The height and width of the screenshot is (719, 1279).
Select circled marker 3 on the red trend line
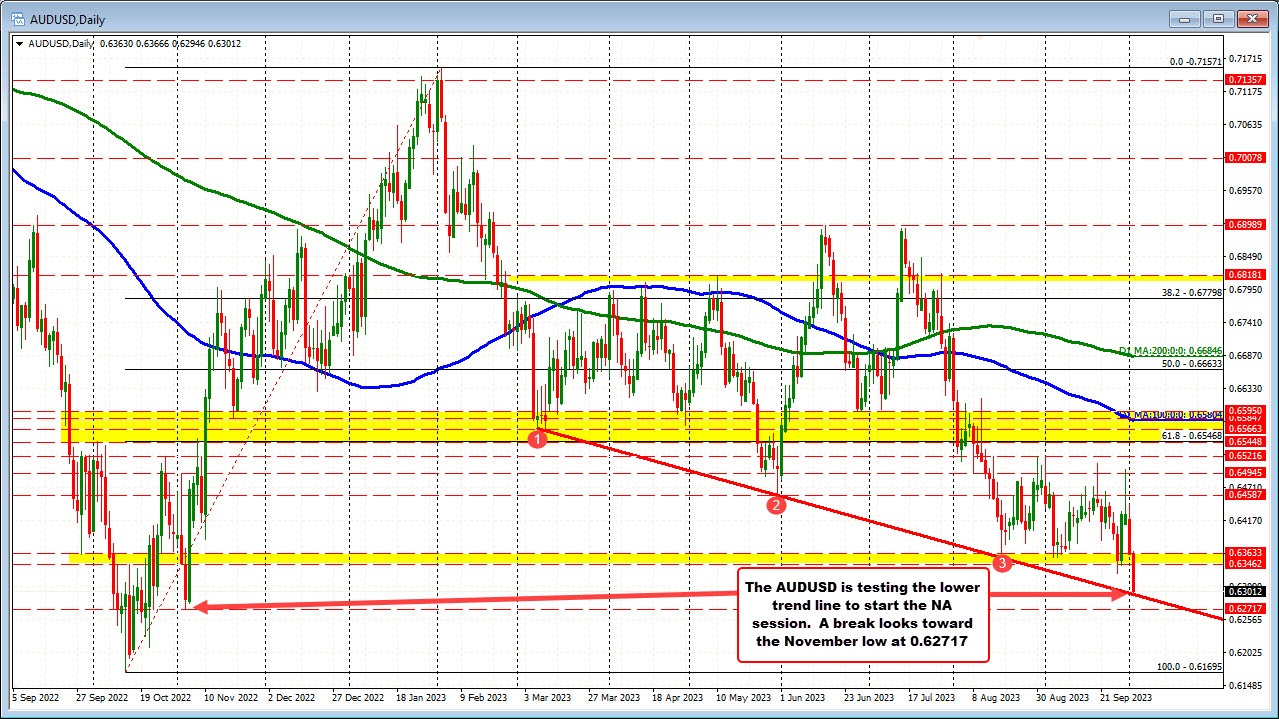[1002, 563]
